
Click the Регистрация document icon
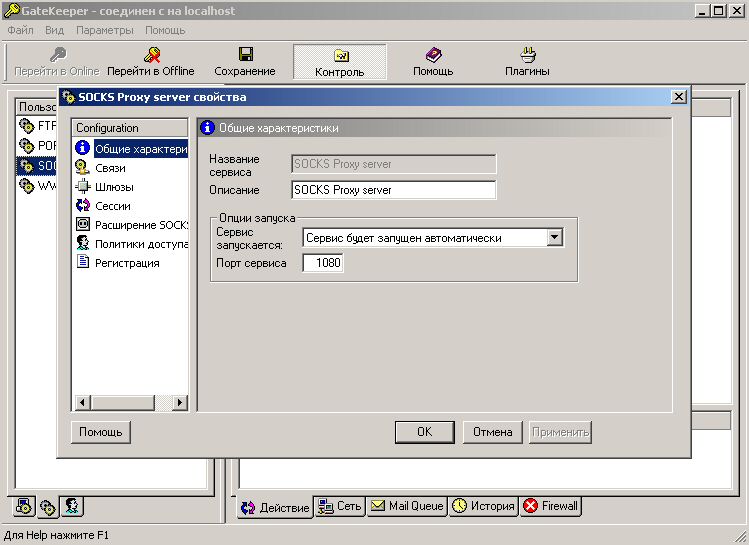click(83, 261)
